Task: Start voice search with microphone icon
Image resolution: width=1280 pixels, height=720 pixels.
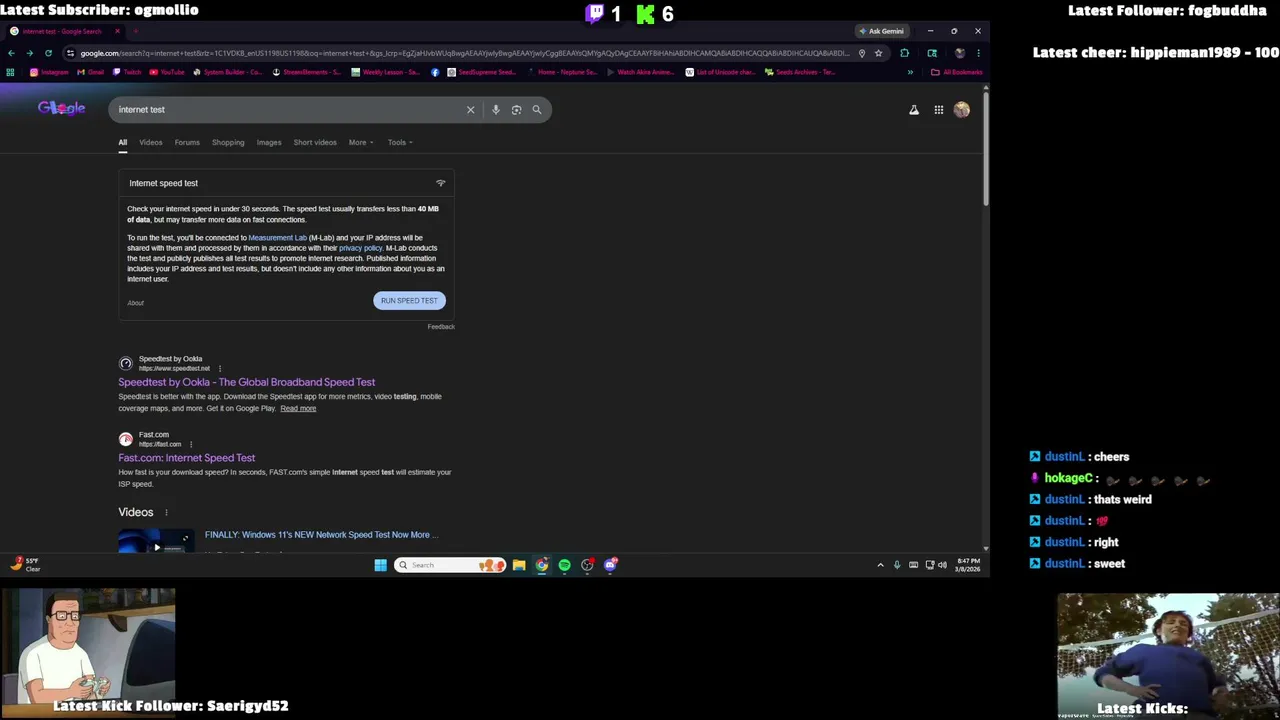Action: 495,110
